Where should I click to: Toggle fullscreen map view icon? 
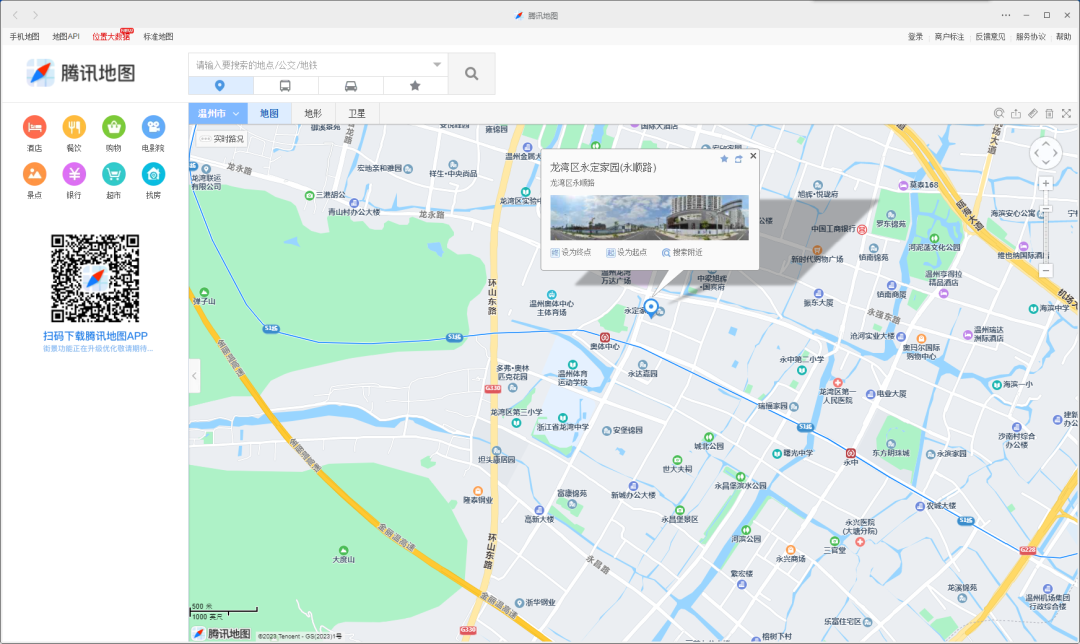tap(1066, 114)
